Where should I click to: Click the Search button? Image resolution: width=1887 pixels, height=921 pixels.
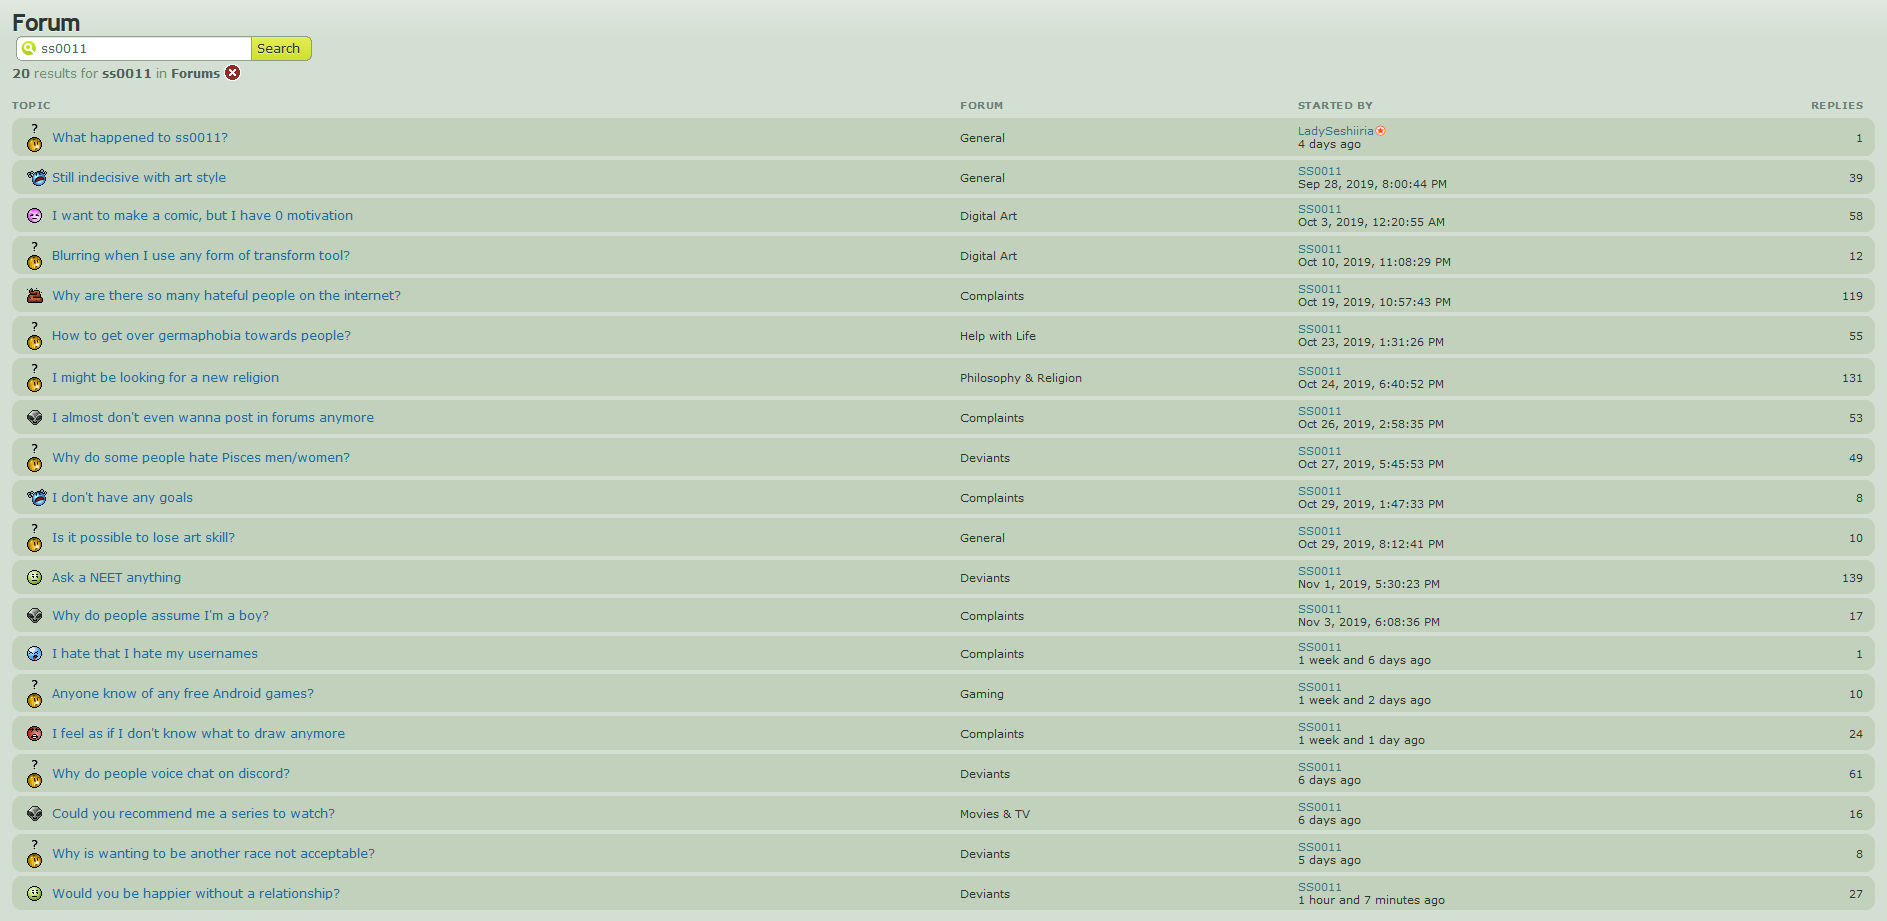(x=280, y=48)
